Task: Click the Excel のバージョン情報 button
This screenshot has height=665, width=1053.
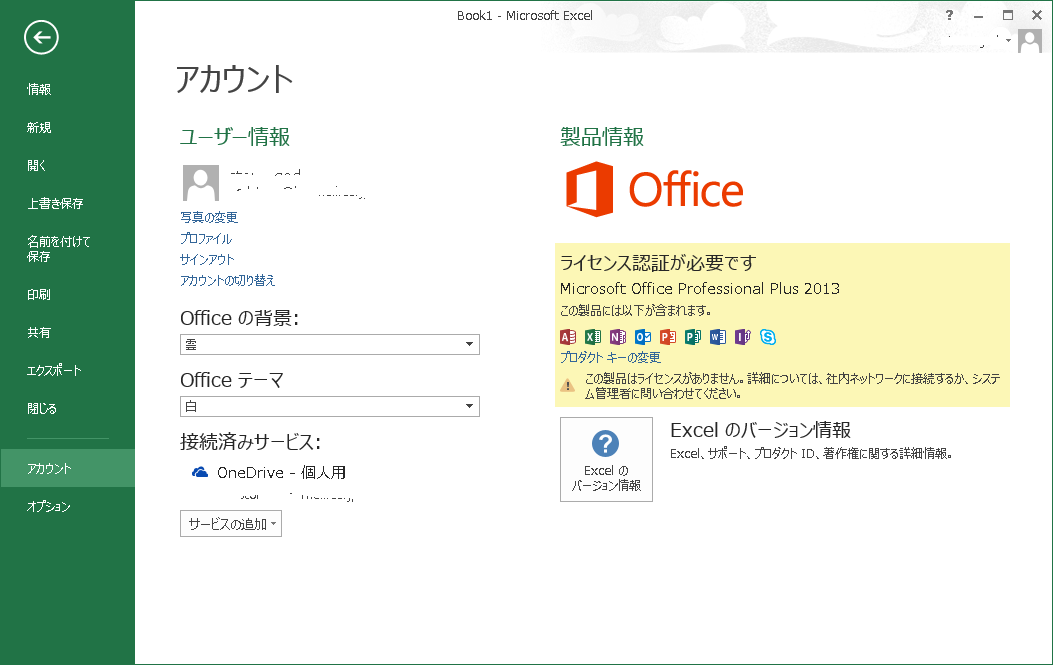Action: tap(606, 459)
